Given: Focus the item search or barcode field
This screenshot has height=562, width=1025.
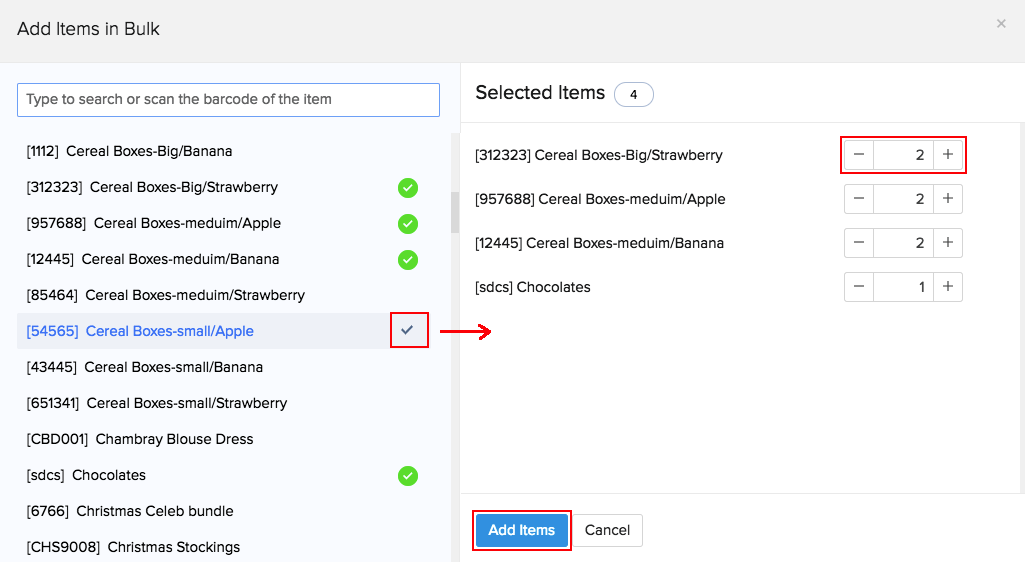Looking at the screenshot, I should tap(228, 99).
